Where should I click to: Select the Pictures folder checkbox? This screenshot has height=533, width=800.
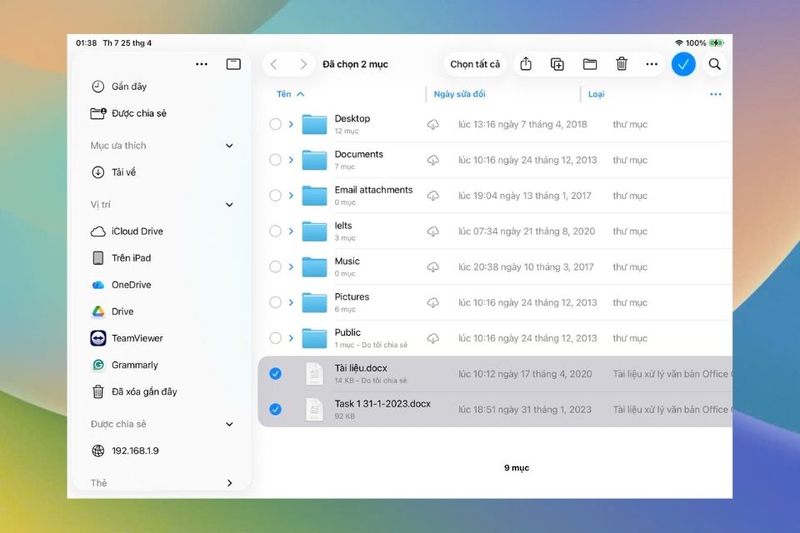click(x=275, y=302)
